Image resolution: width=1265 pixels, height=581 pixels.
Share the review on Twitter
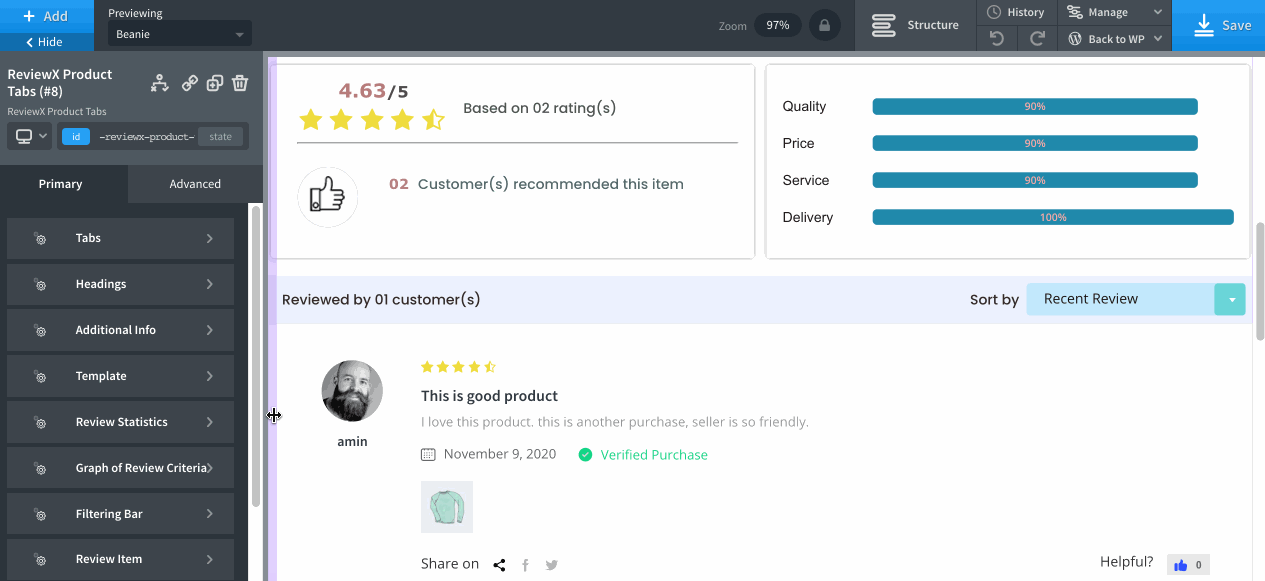coord(551,565)
